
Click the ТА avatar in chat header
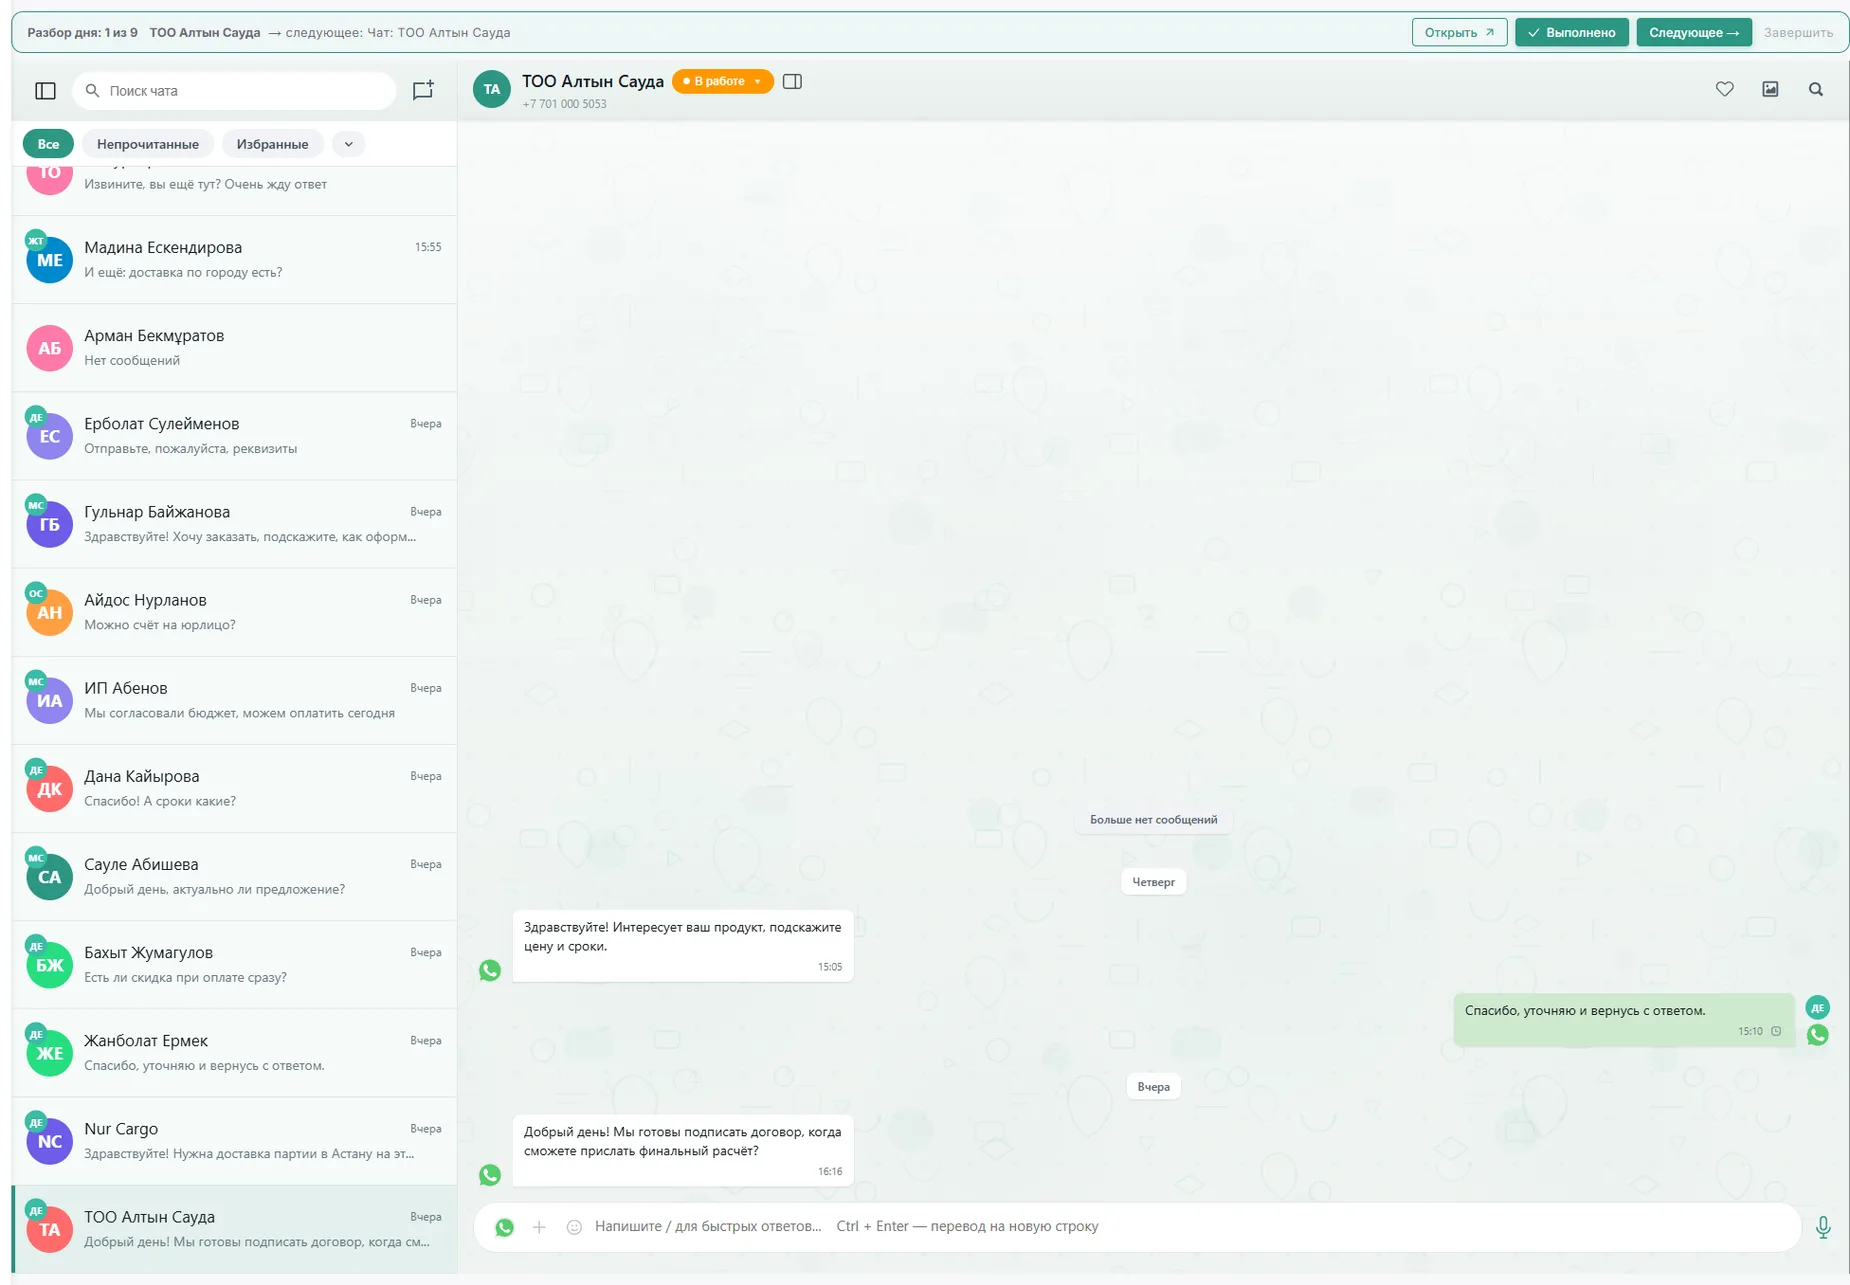491,89
